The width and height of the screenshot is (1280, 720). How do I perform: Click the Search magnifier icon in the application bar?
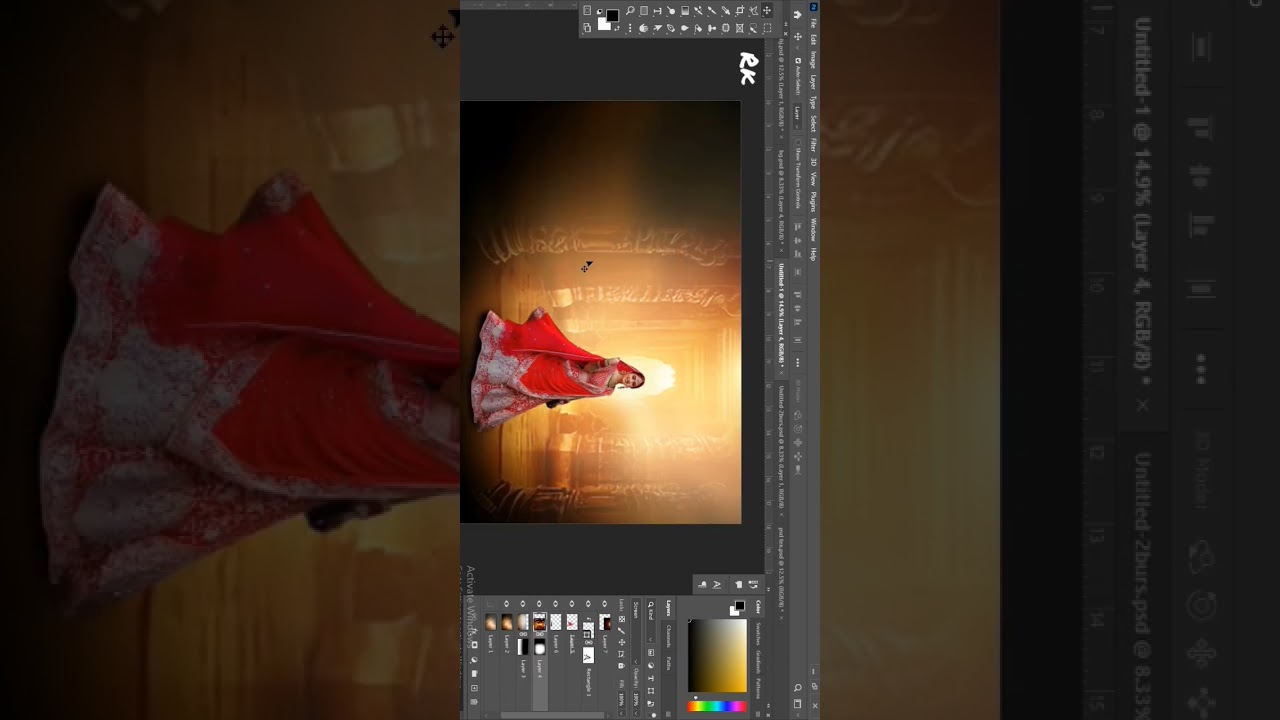(798, 688)
